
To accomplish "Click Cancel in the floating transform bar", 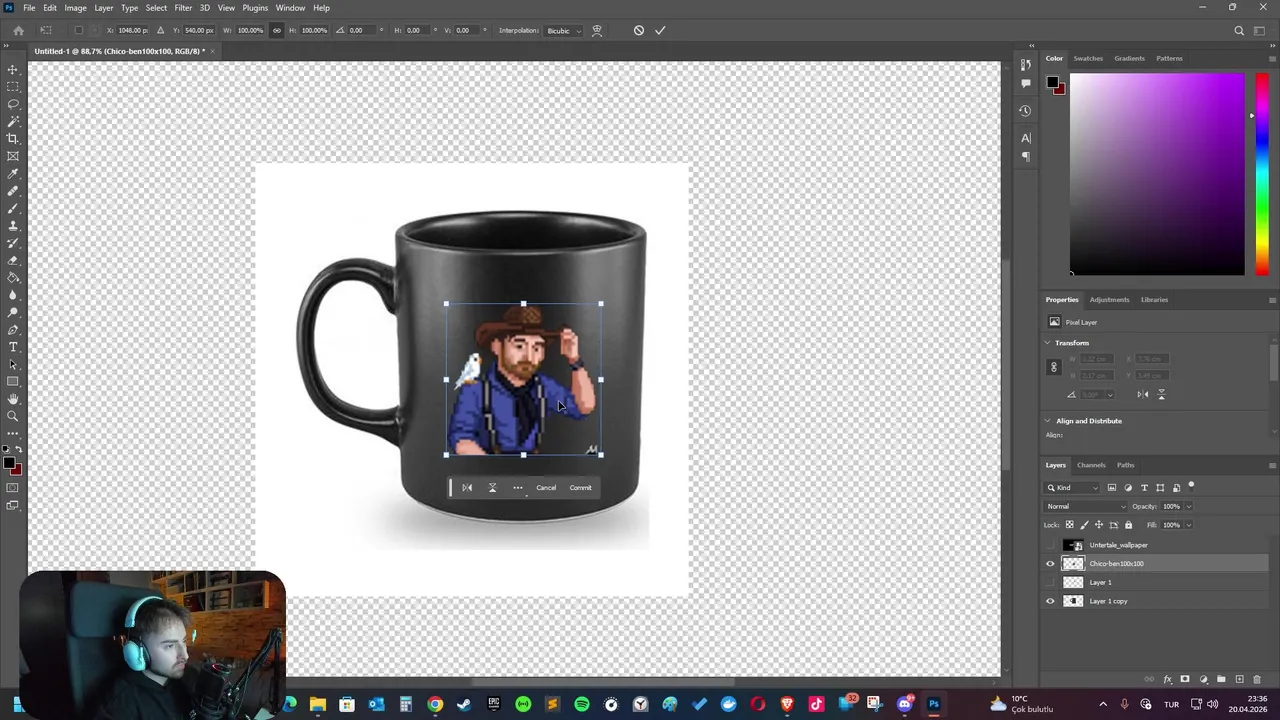I will tap(546, 488).
